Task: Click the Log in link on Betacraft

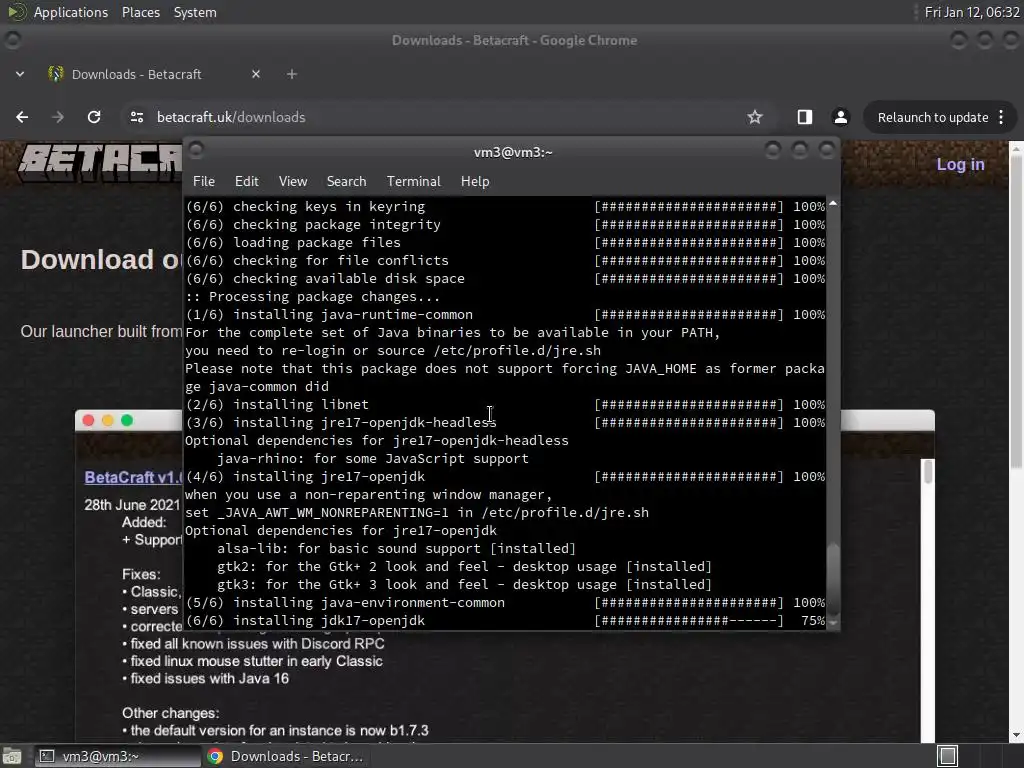Action: pos(960,165)
